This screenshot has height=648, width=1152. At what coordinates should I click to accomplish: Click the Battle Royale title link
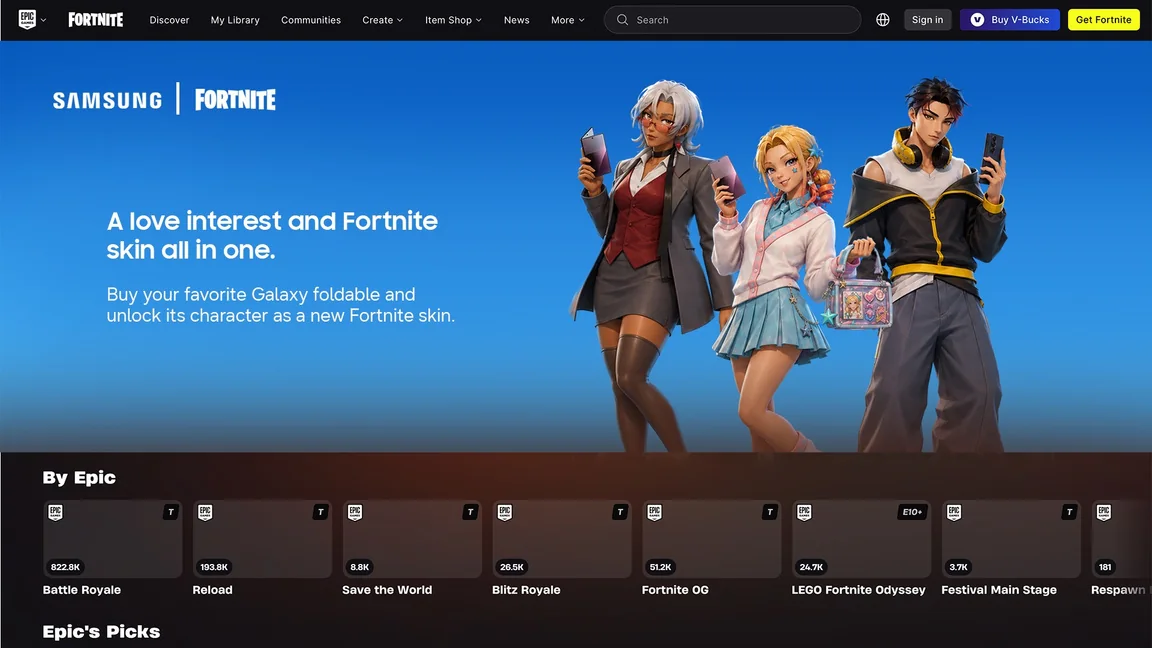pos(82,590)
